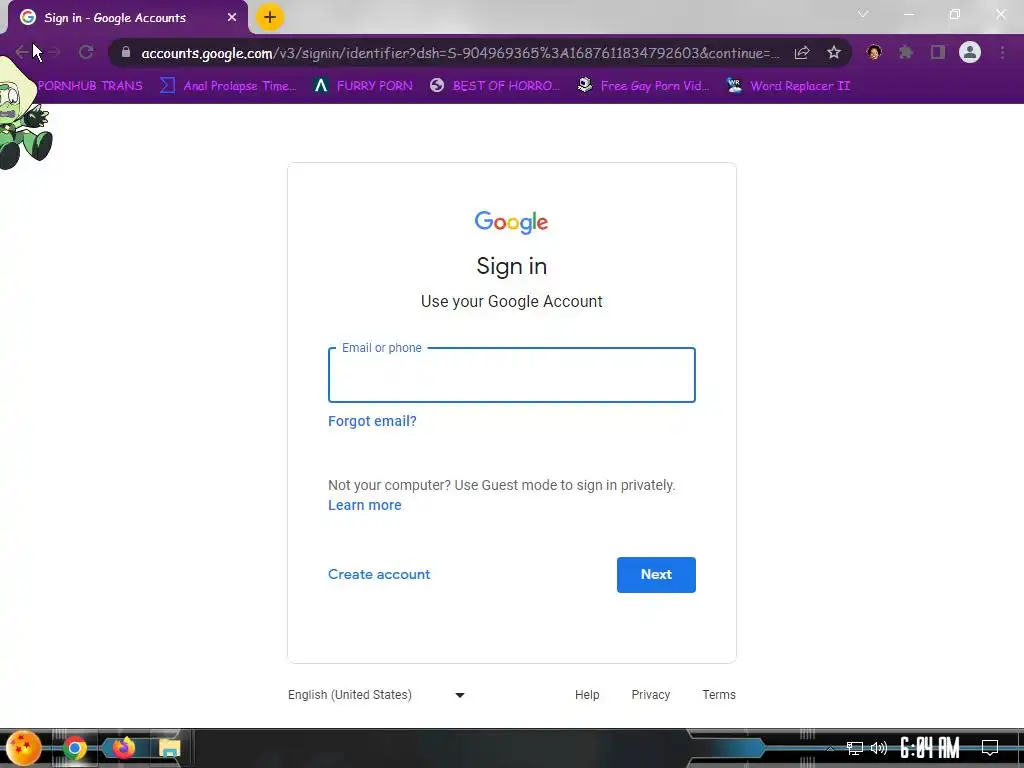Viewport: 1024px width, 768px height.
Task: Click the volume speaker tray icon
Action: [879, 748]
